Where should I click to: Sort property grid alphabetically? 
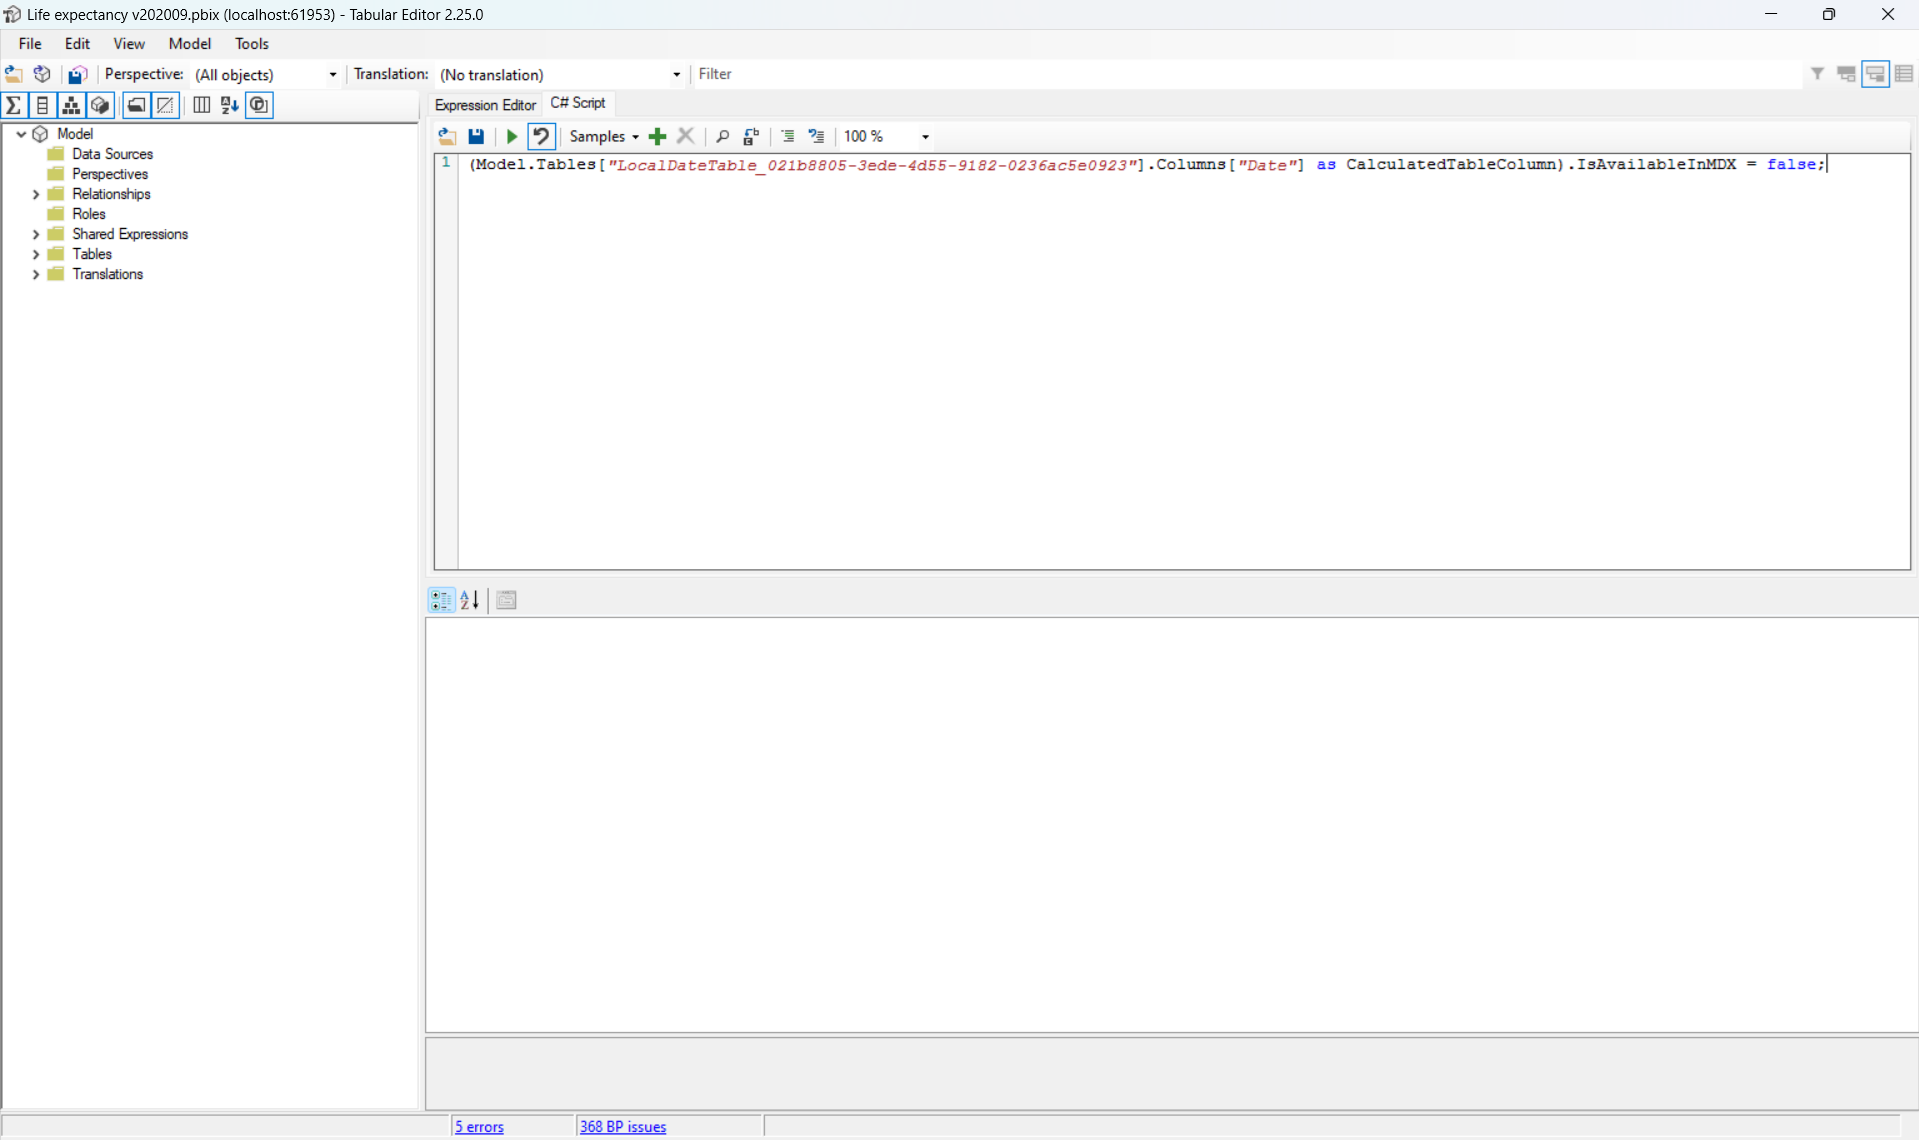pos(470,600)
